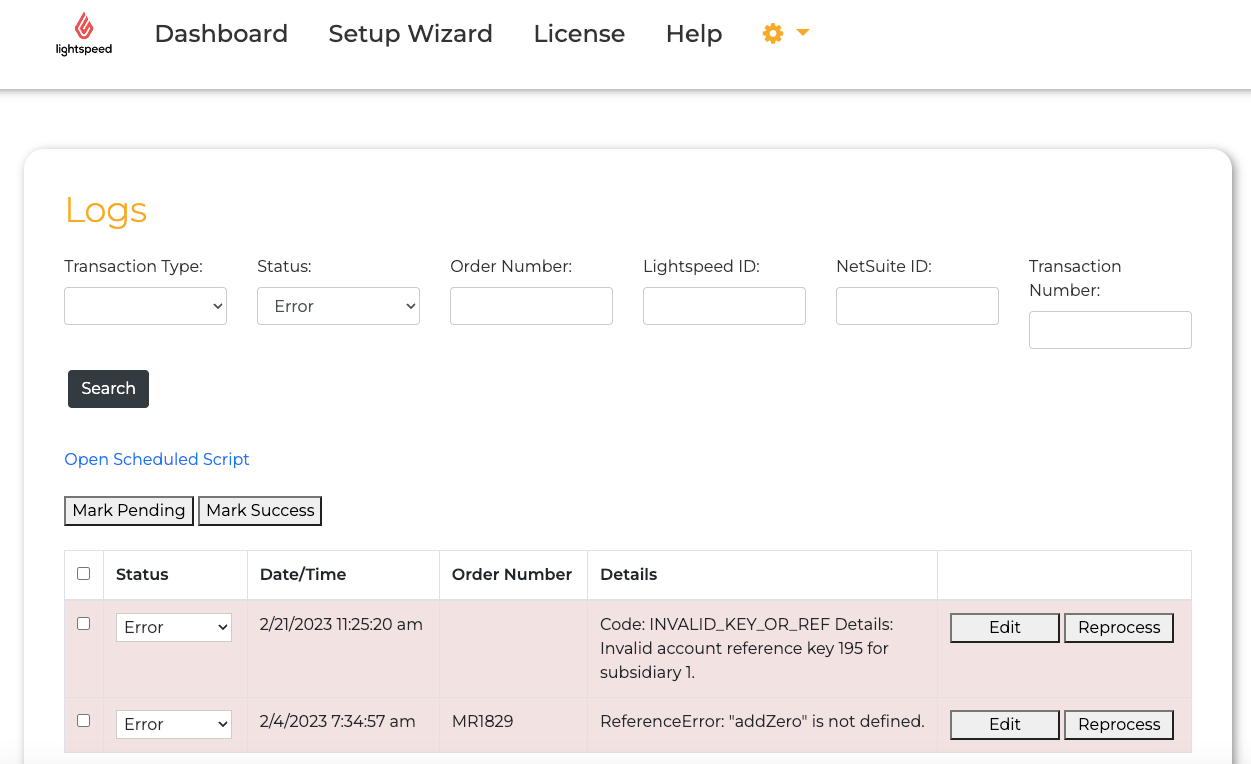
Task: Check the INVALID_KEY_OR_REF error row checkbox
Action: point(84,623)
